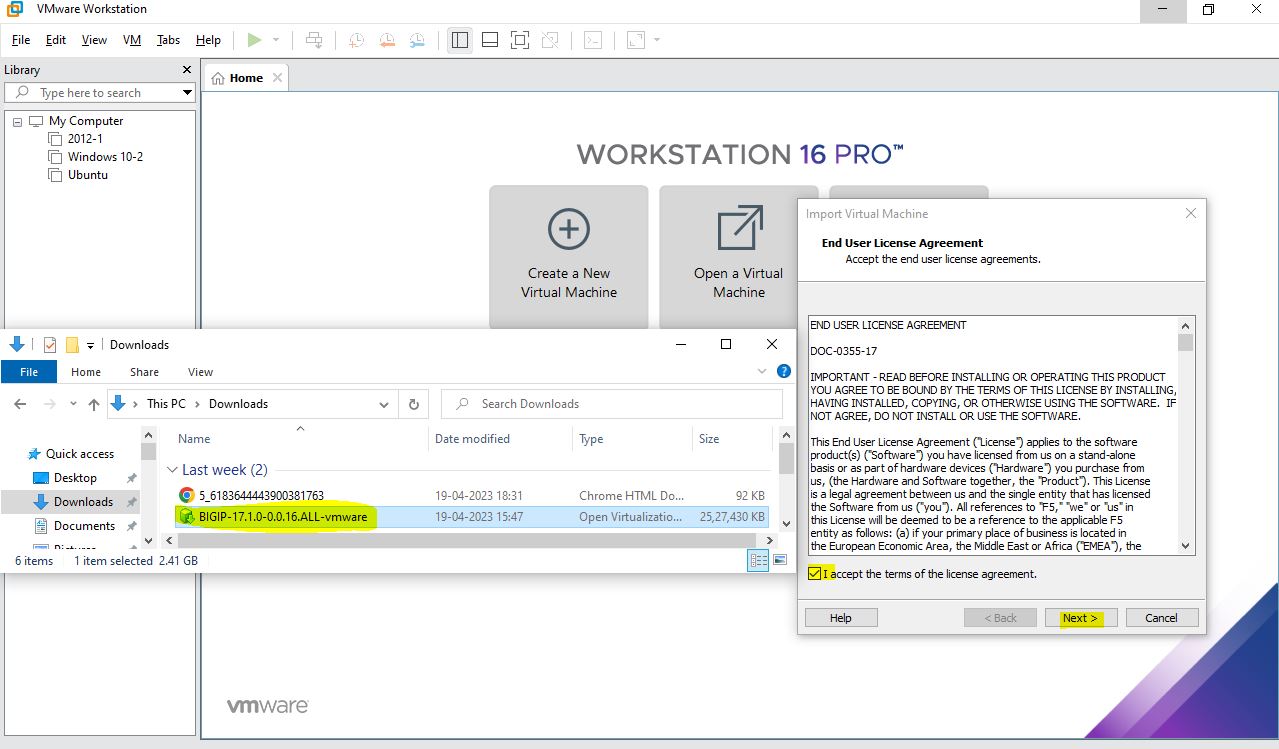Switch to details view in Explorer

click(759, 561)
